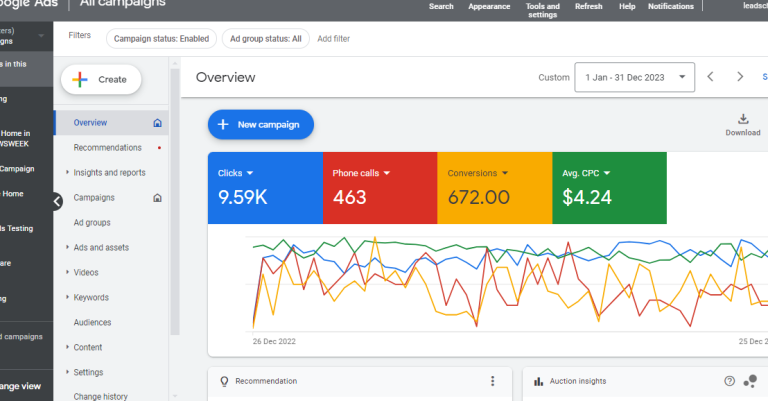
Task: Select Ad groups in the navigation
Action: click(92, 223)
